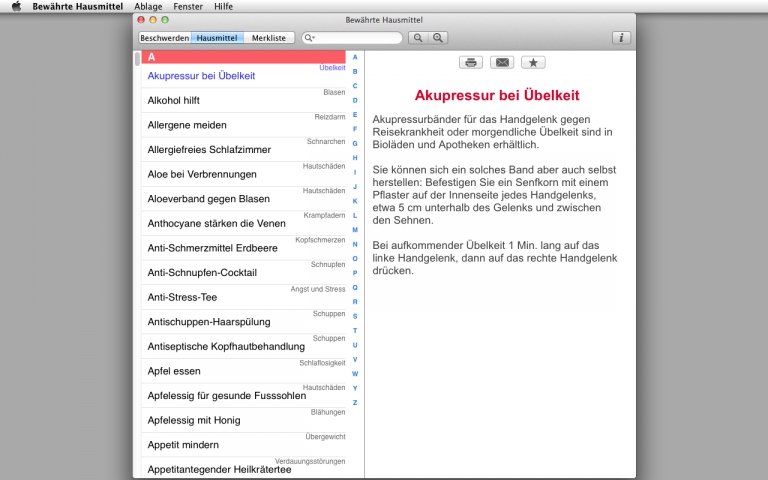768x480 pixels.
Task: Choose 'Apfelessig mit Honig' from list
Action: pos(194,420)
